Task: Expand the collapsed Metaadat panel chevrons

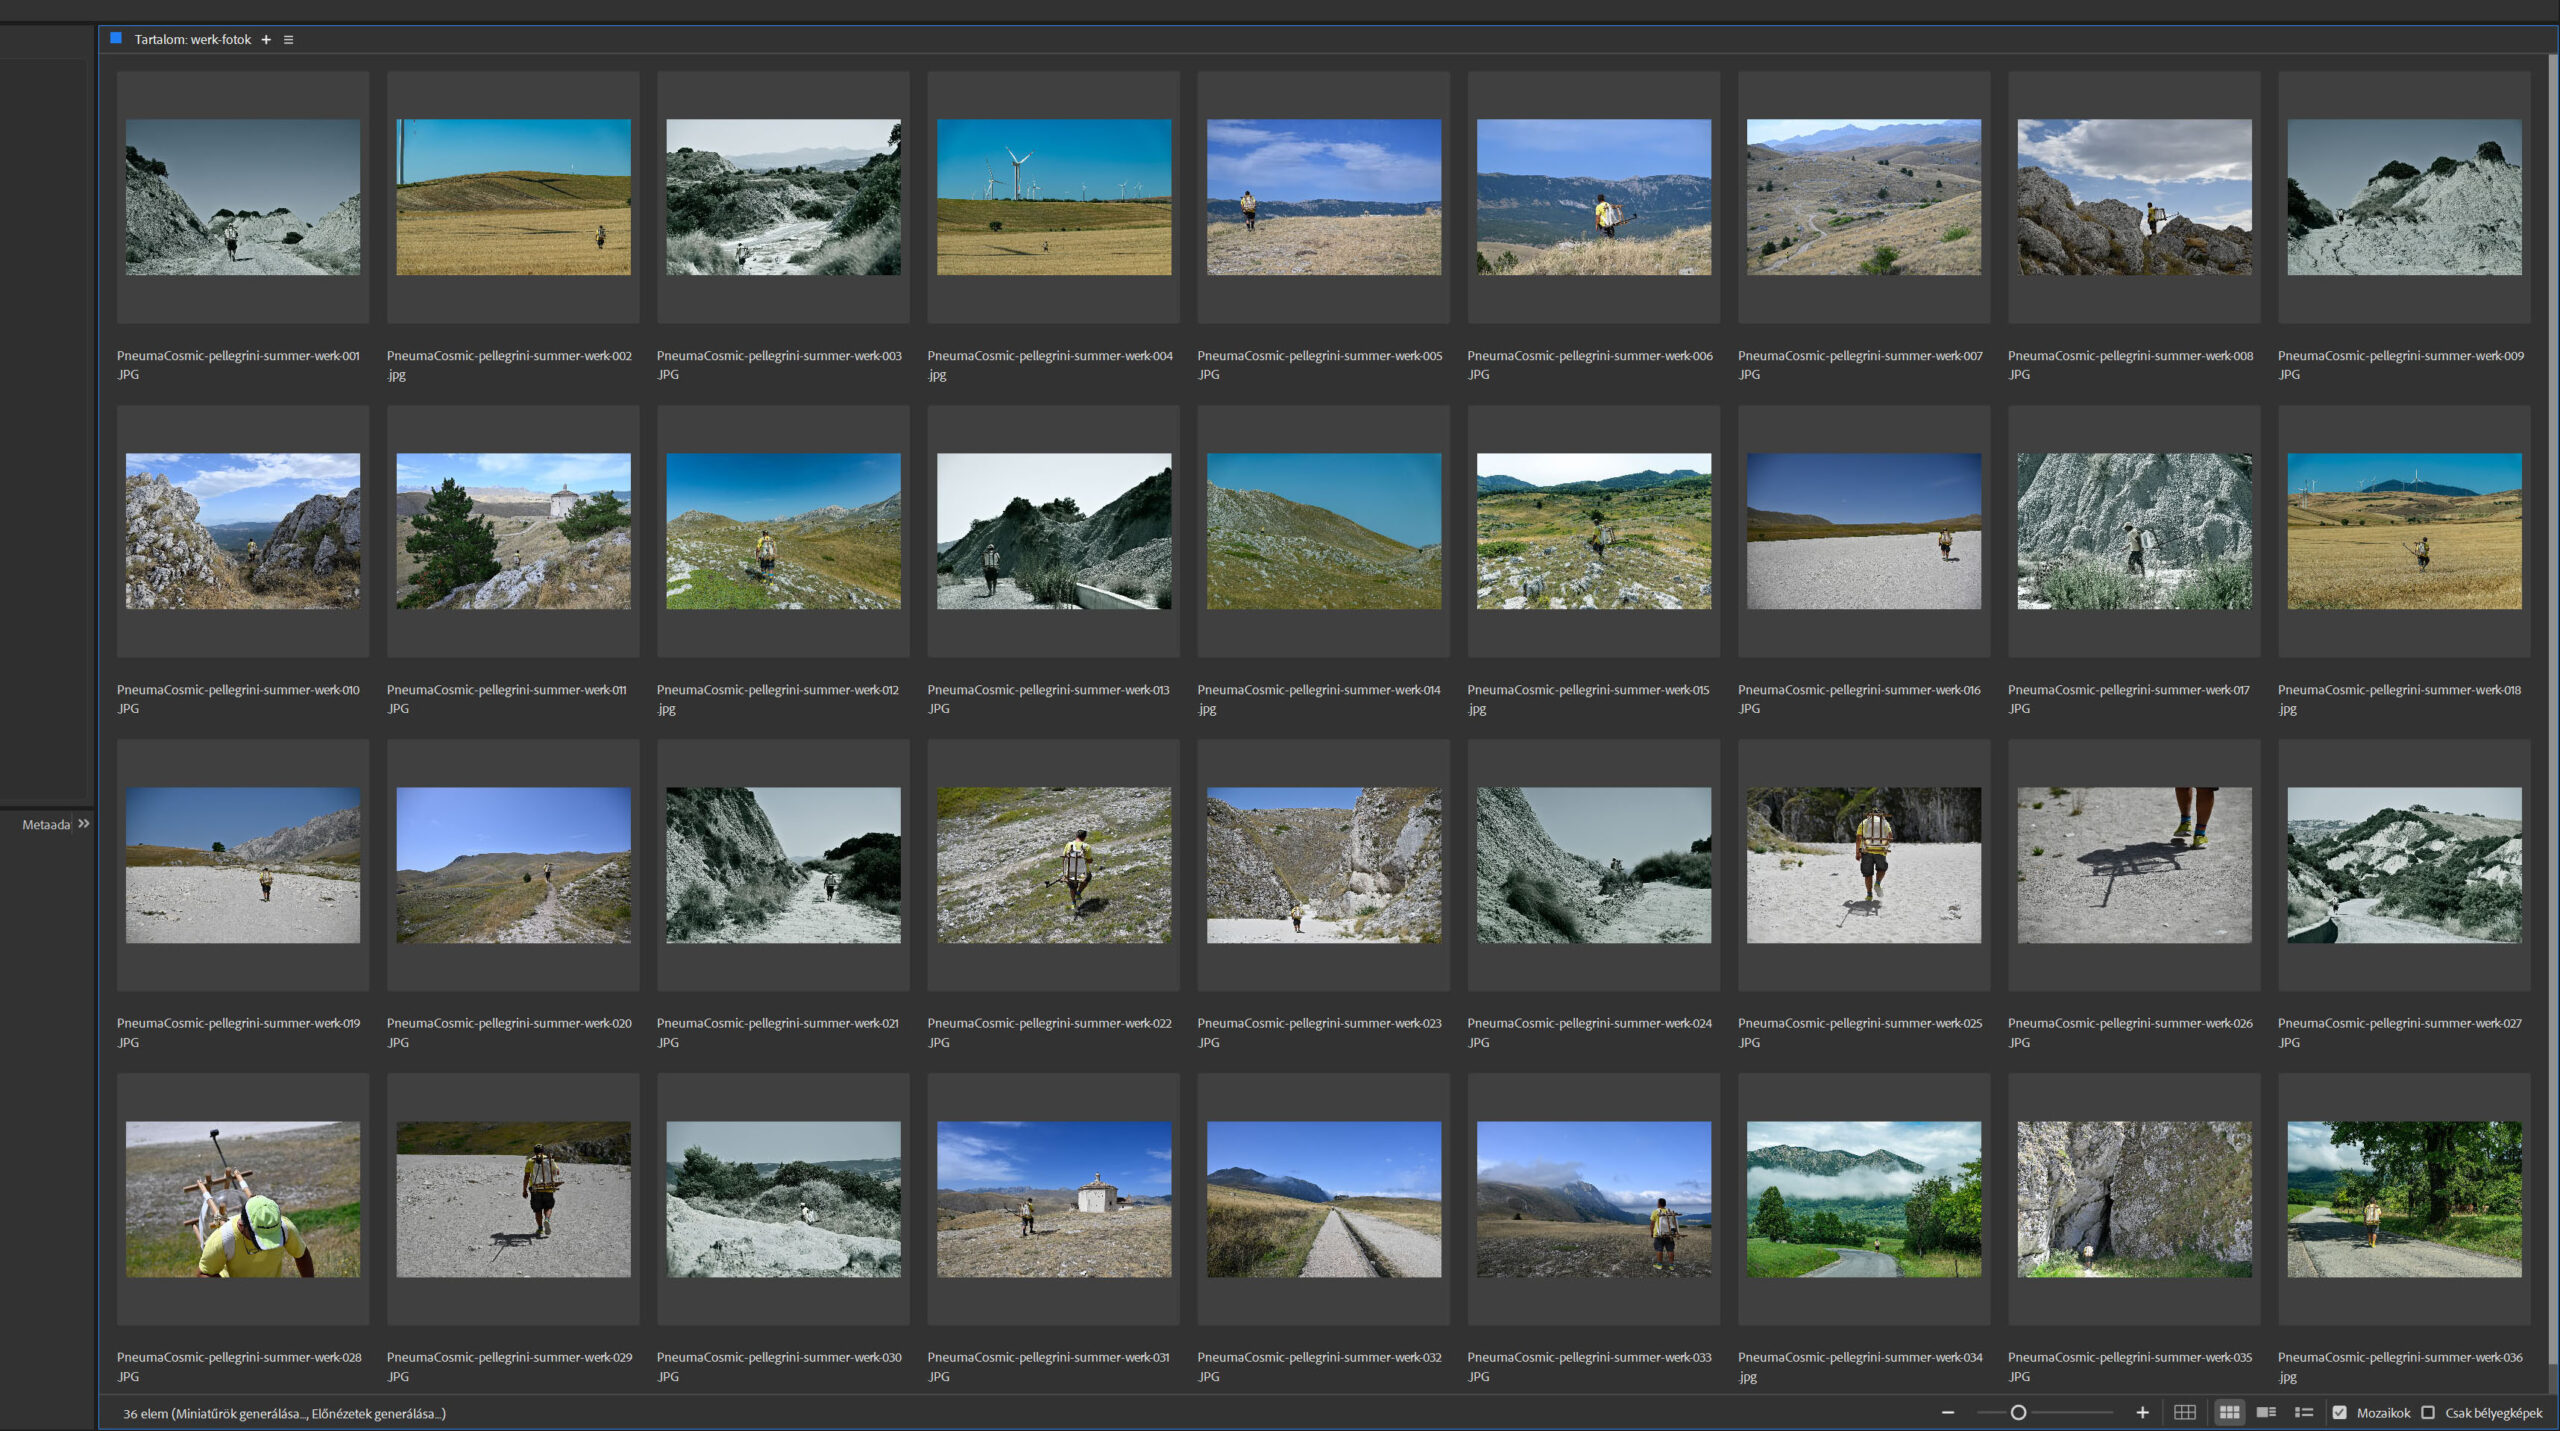Action: point(84,824)
